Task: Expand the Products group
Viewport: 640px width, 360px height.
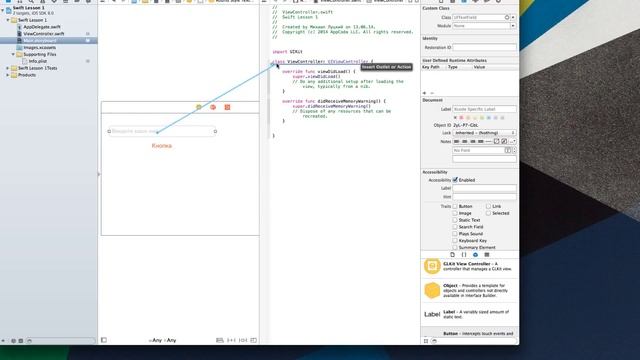Action: (x=8, y=75)
